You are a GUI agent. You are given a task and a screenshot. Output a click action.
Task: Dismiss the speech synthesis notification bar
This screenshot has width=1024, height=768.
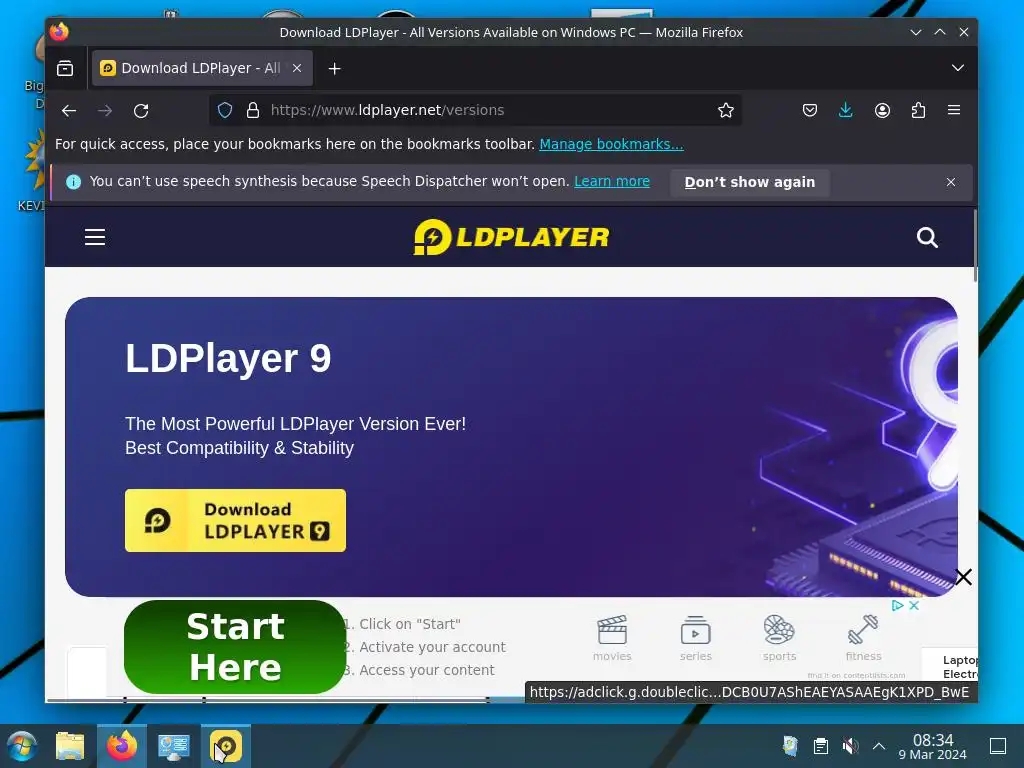[x=951, y=182]
